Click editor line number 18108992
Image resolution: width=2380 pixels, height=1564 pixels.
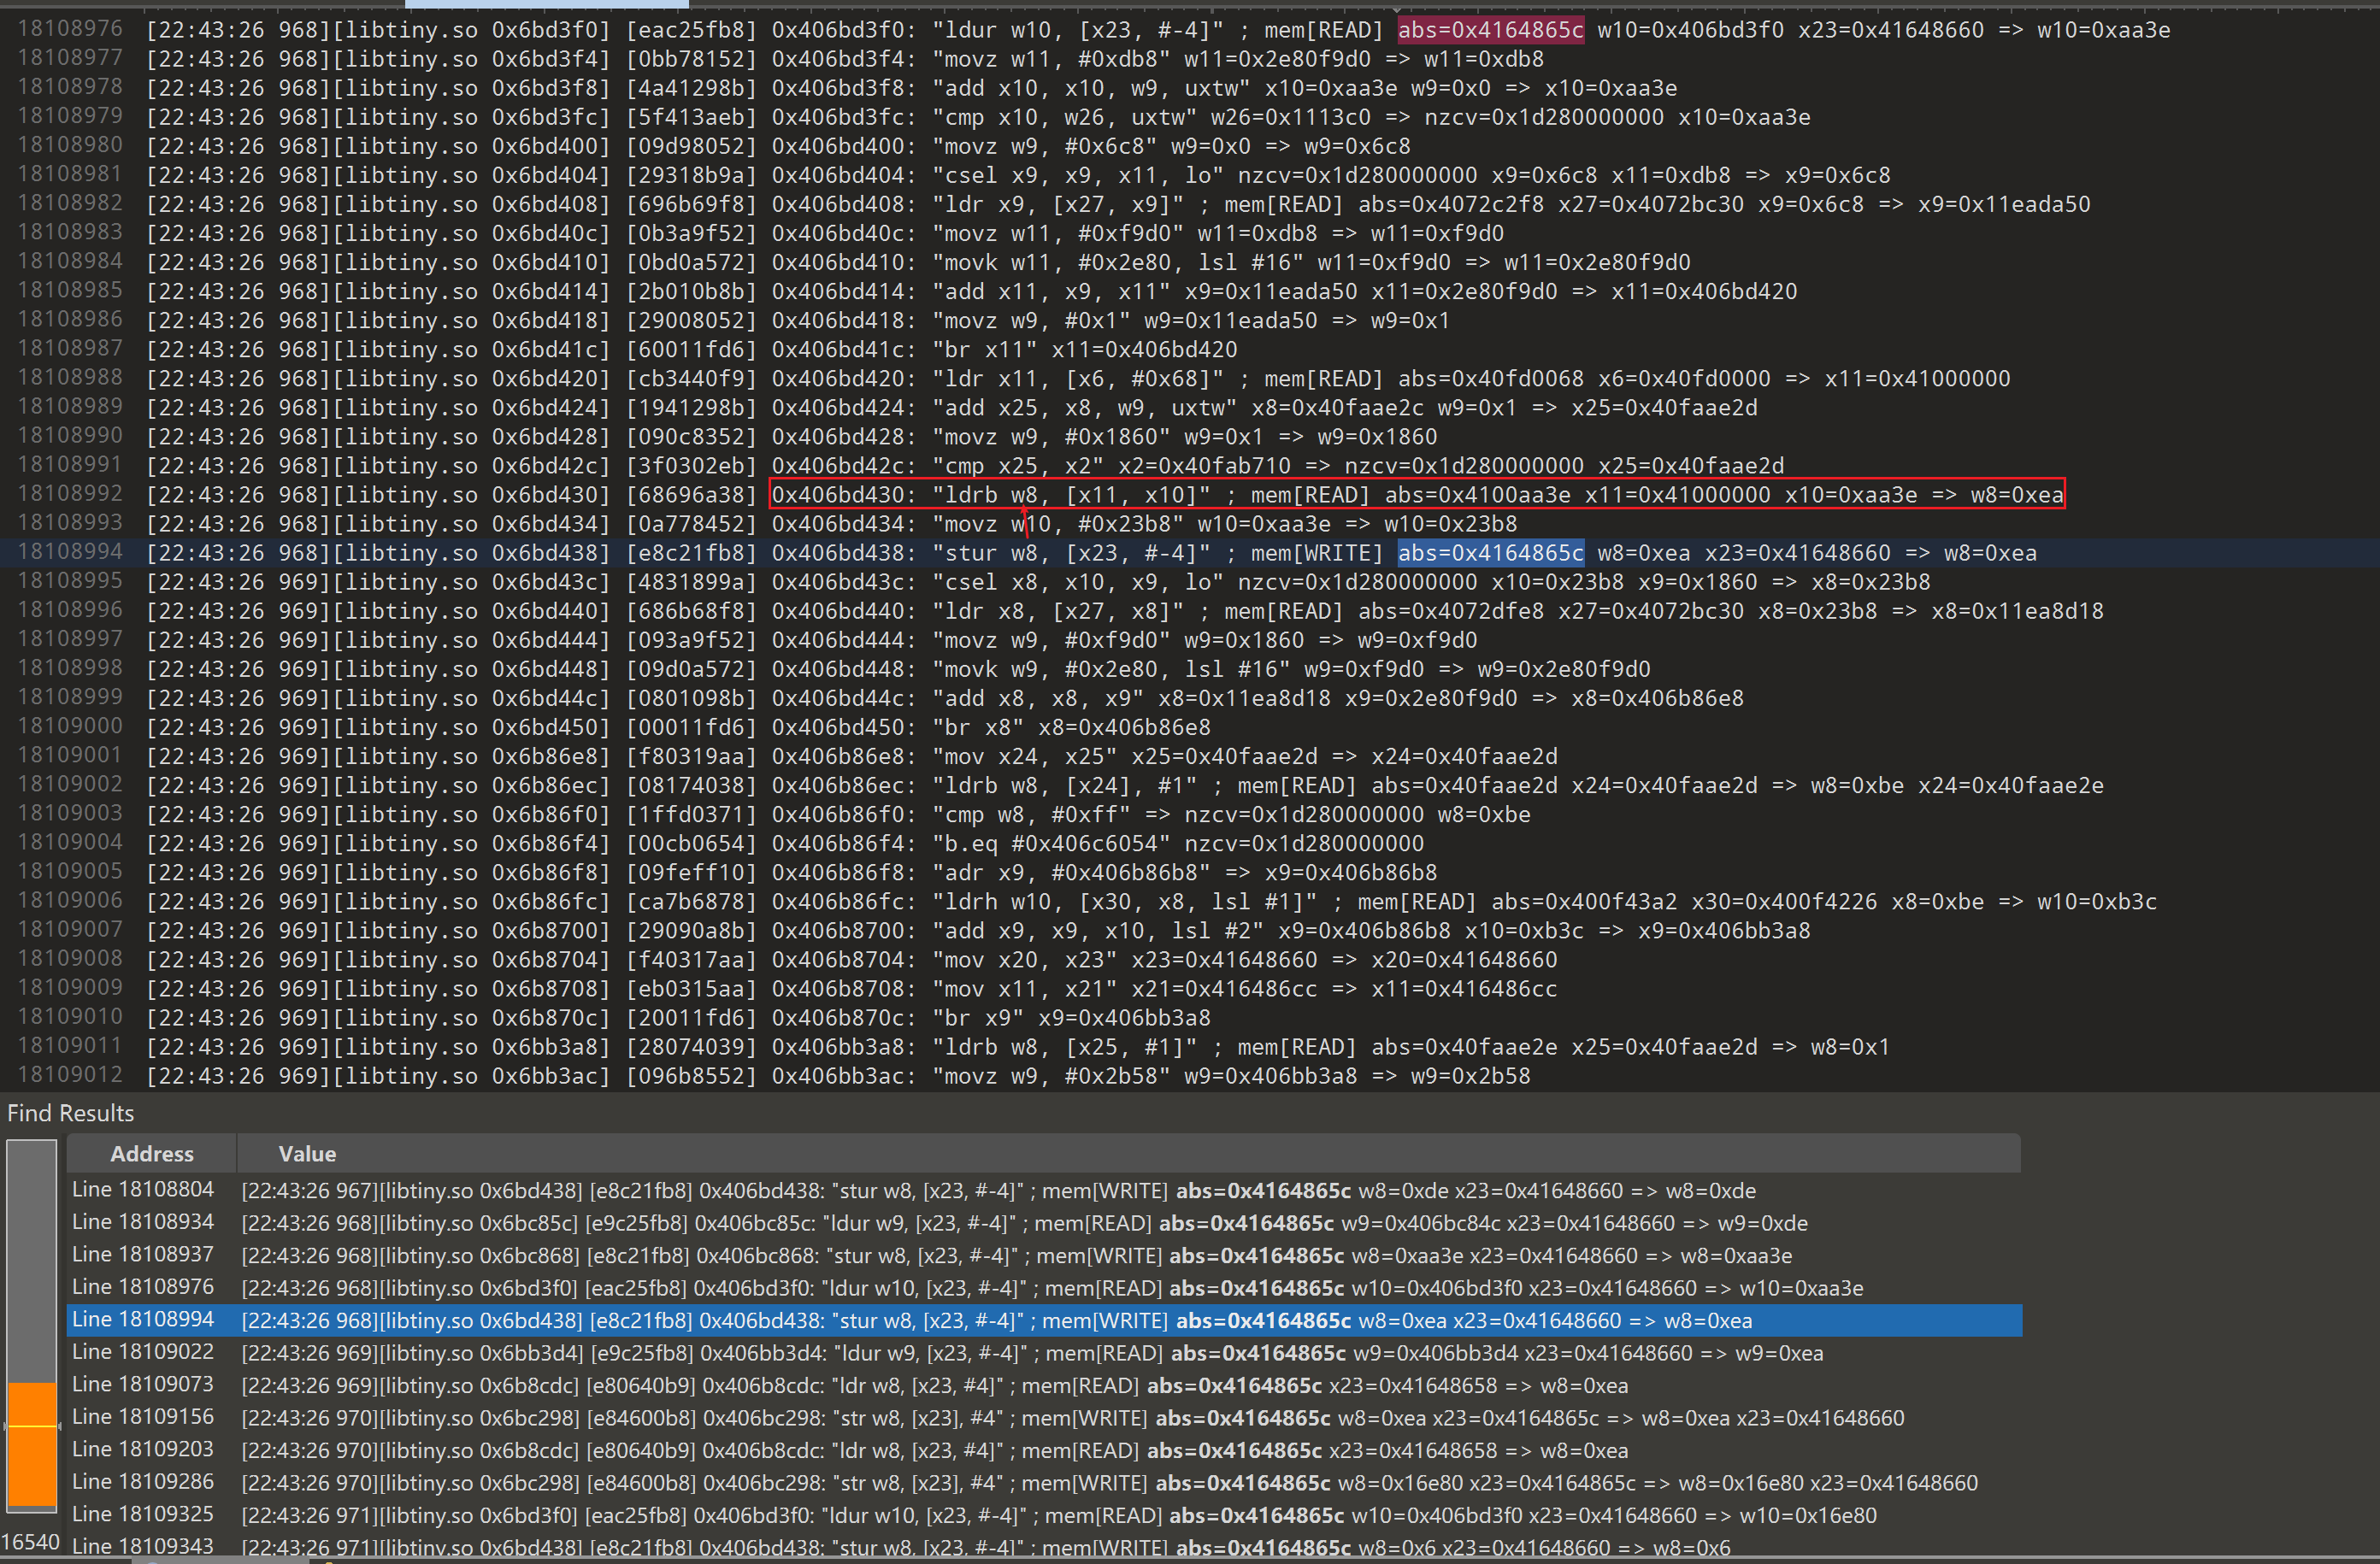tap(70, 494)
